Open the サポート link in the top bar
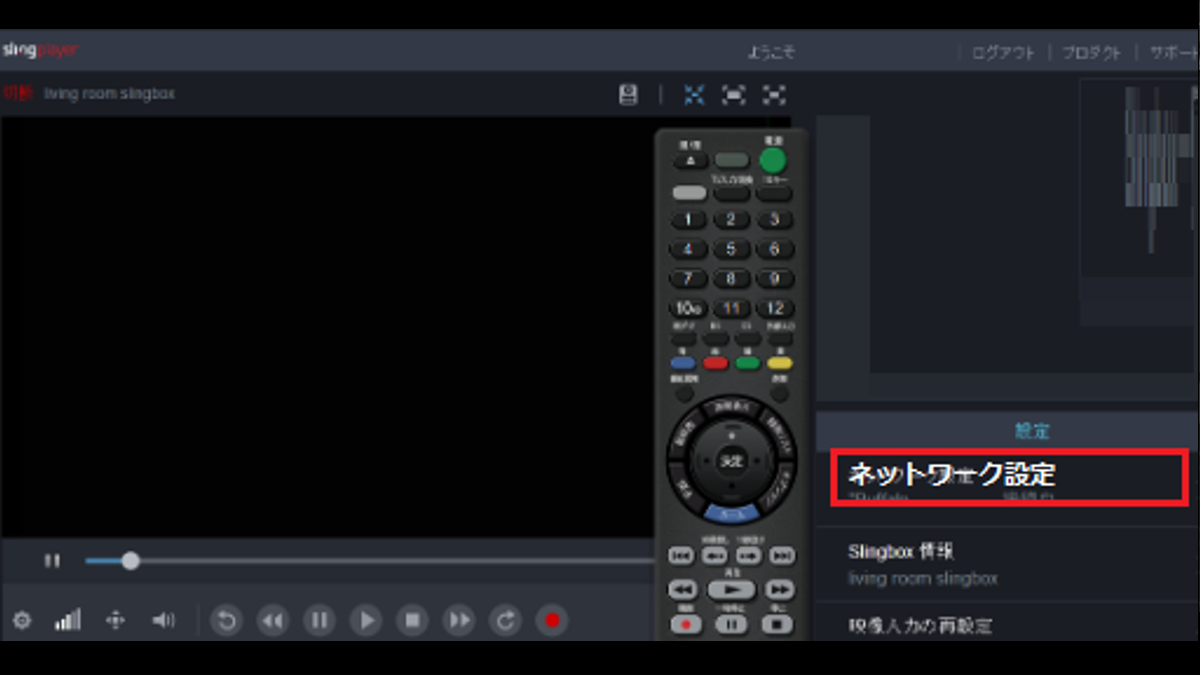The image size is (1200, 675). pyautogui.click(x=1174, y=53)
